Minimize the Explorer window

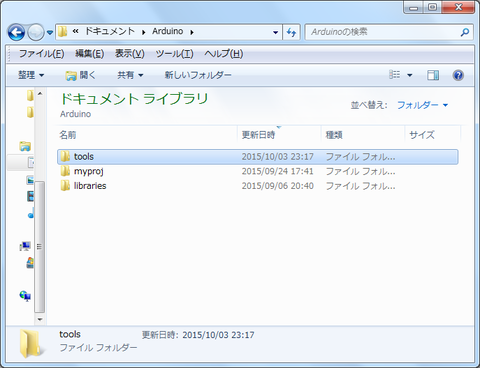(x=414, y=7)
